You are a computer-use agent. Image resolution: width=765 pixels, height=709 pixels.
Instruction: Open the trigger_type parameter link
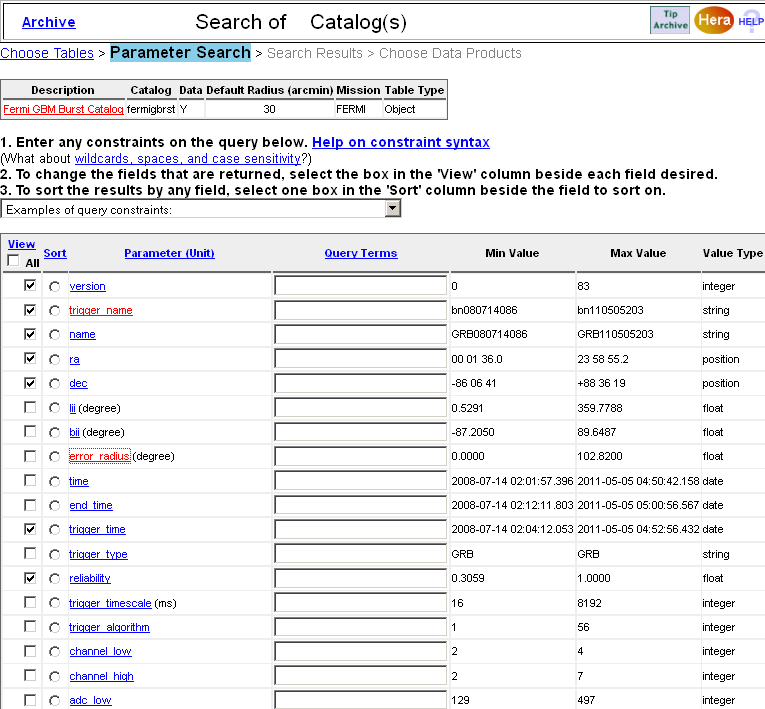[98, 554]
